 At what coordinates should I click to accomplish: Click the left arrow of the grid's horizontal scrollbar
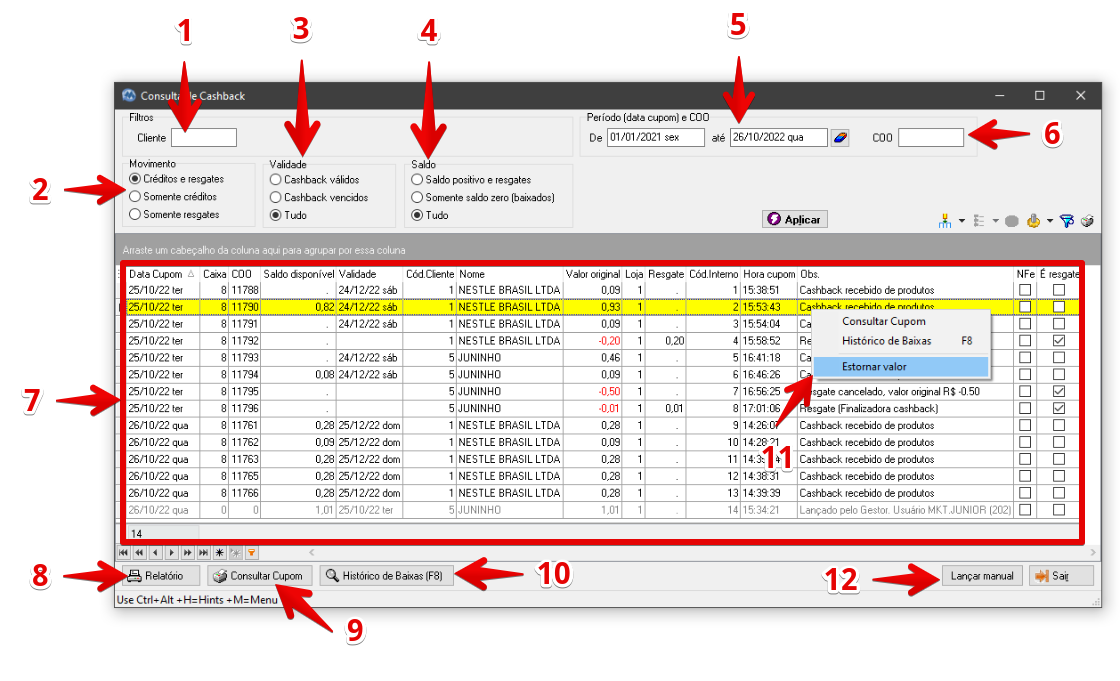point(311,552)
